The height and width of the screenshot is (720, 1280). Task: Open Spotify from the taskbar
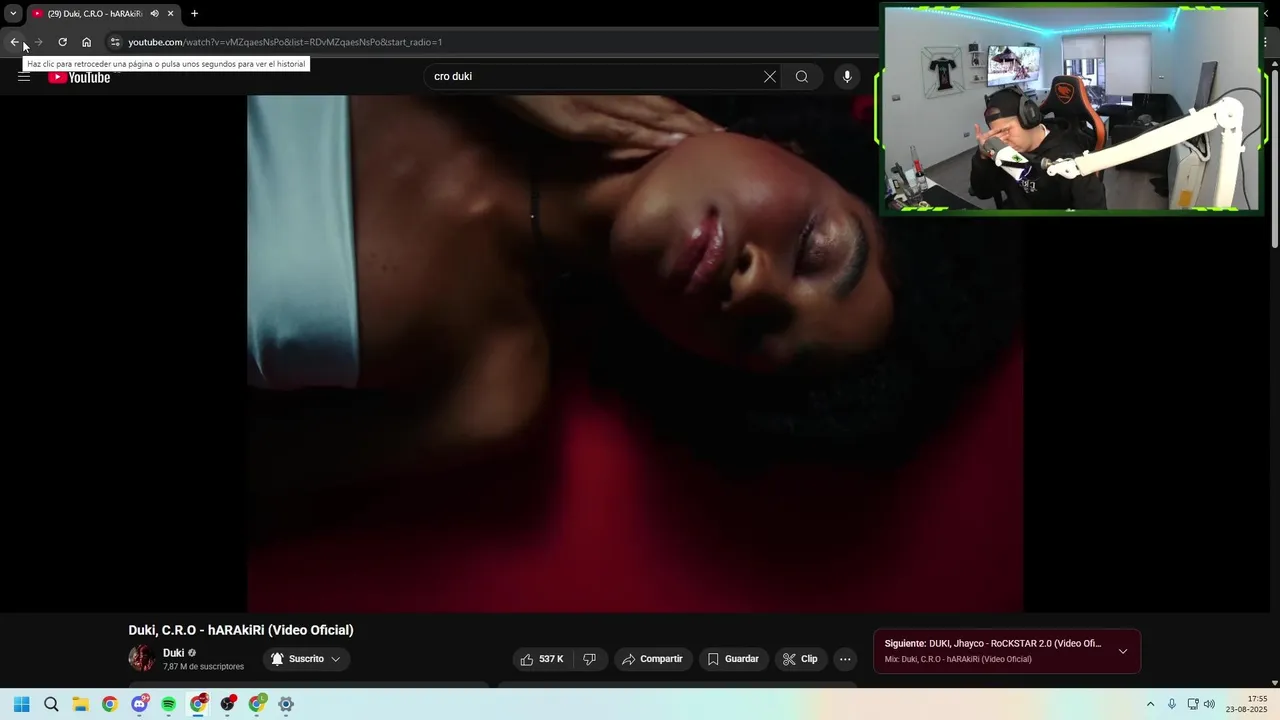pyautogui.click(x=169, y=704)
